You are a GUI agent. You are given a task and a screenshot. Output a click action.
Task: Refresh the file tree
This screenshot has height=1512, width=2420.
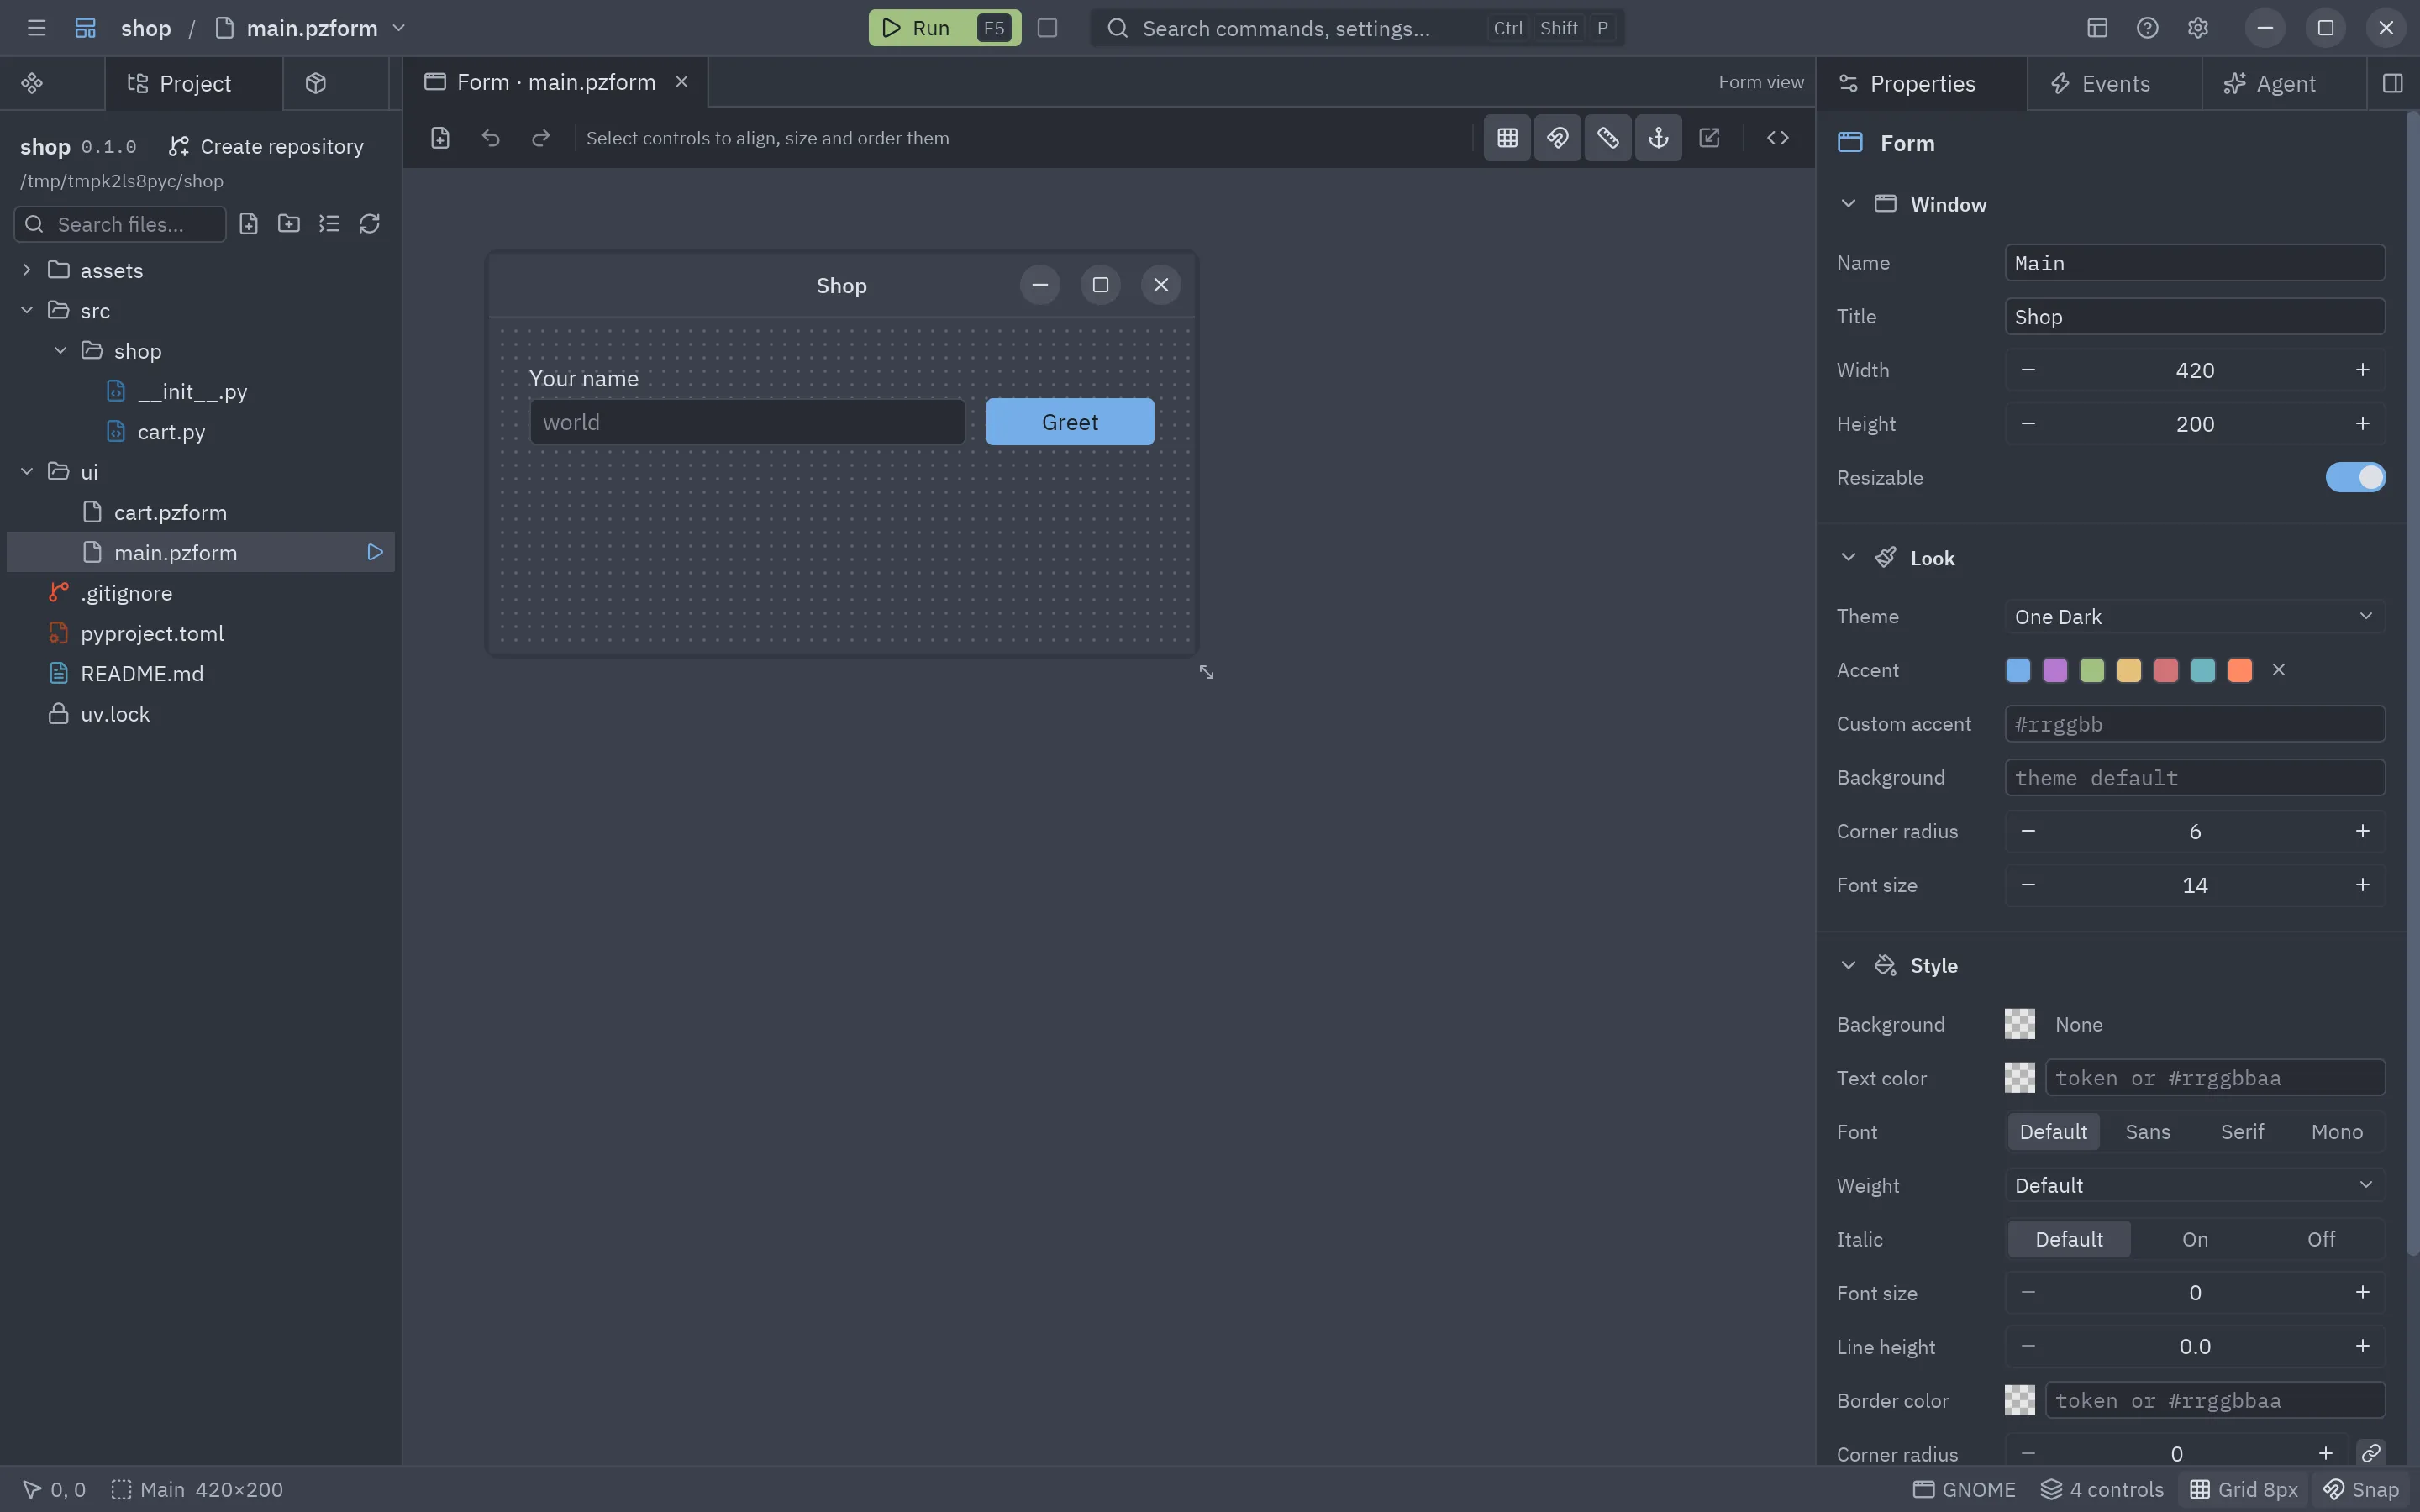point(369,224)
